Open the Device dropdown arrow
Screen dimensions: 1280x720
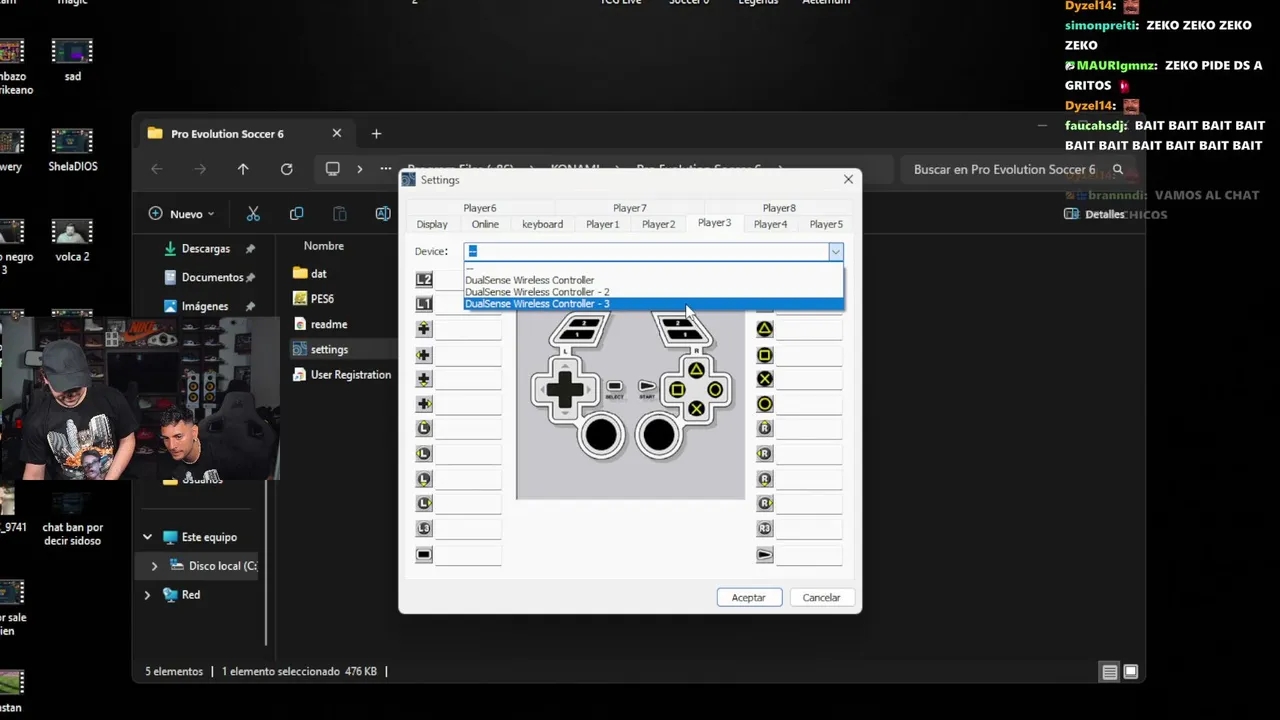point(836,252)
